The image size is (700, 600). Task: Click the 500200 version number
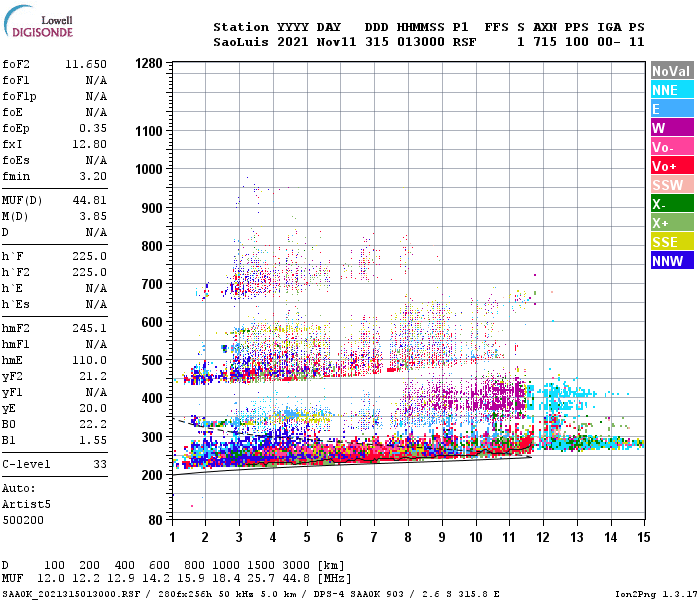click(23, 520)
